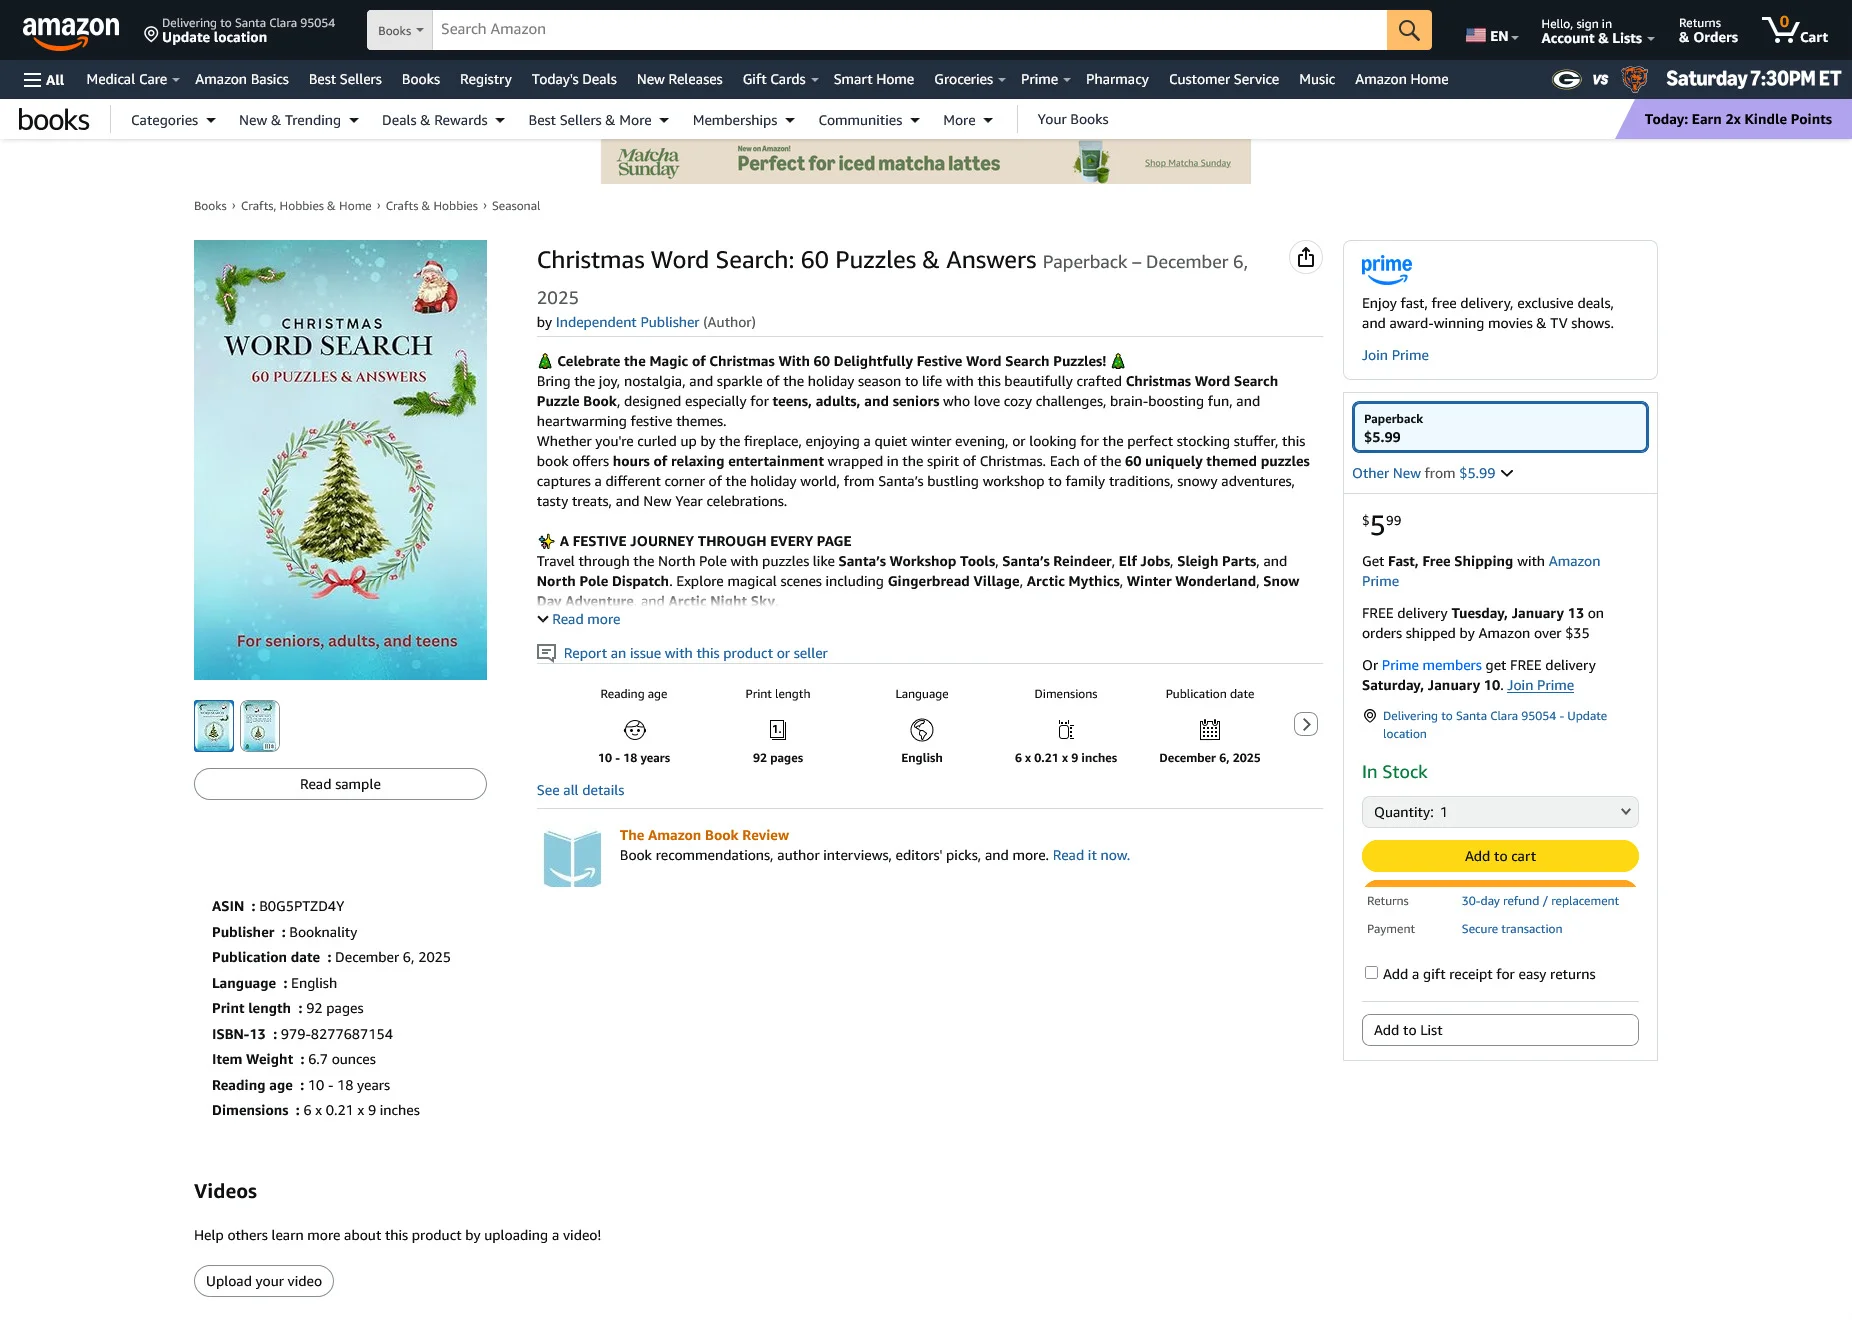Select the Paperback $5.99 format option
This screenshot has width=1852, height=1335.
point(1499,428)
